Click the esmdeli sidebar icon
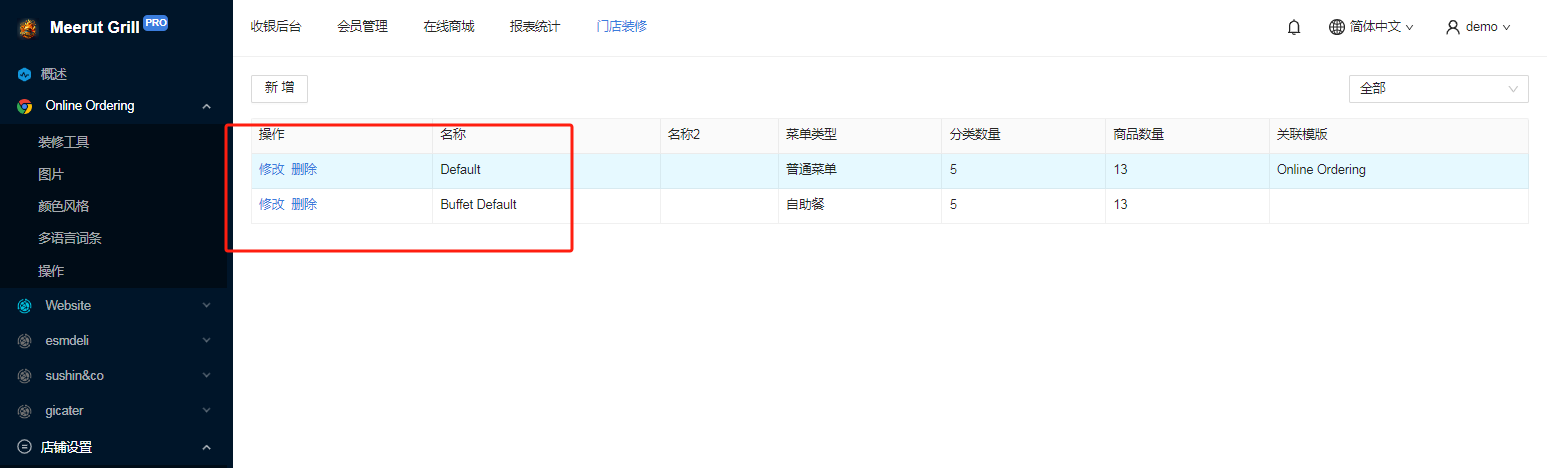Viewport: 1547px width, 468px height. (25, 341)
